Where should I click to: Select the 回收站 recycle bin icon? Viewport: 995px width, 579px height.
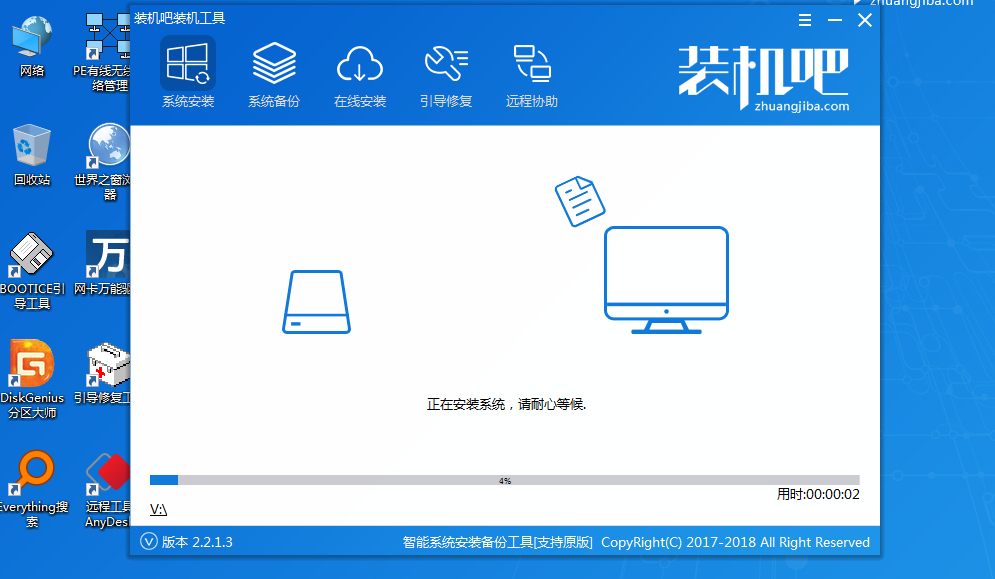coord(32,153)
